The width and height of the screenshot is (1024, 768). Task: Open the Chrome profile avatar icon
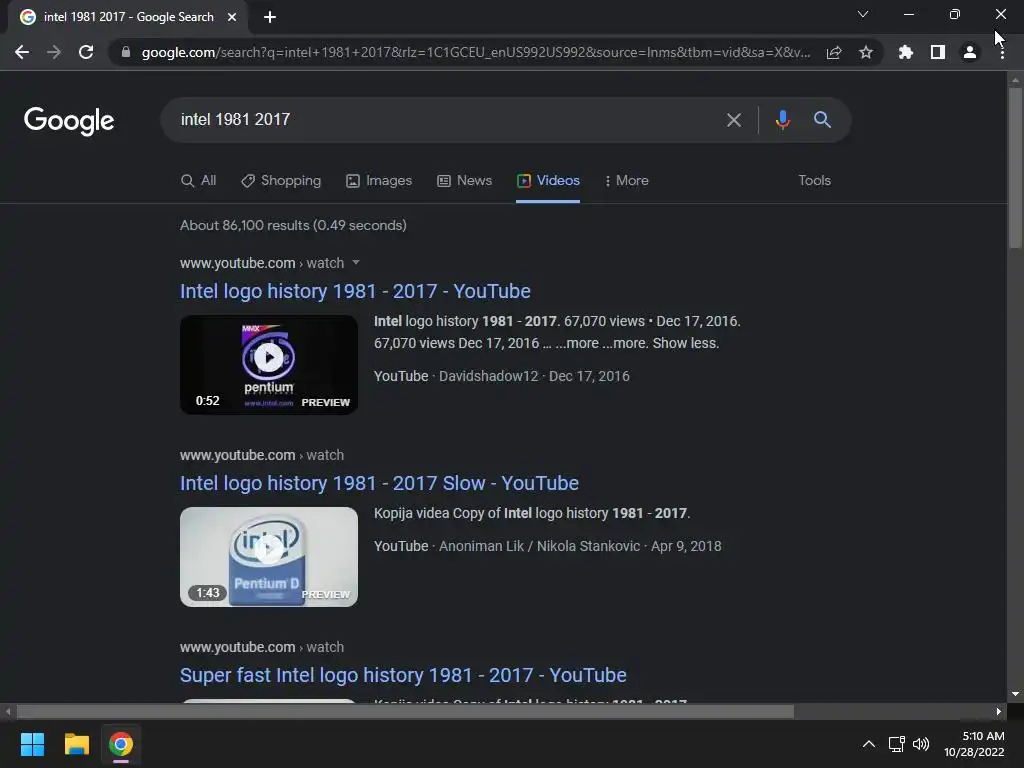[x=970, y=52]
